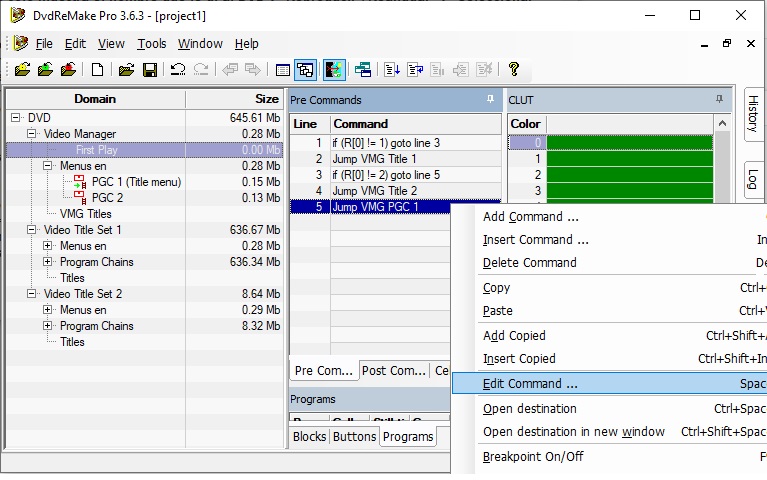This screenshot has height=480, width=767.
Task: Click the application icon beside File menu
Action: tap(21, 43)
